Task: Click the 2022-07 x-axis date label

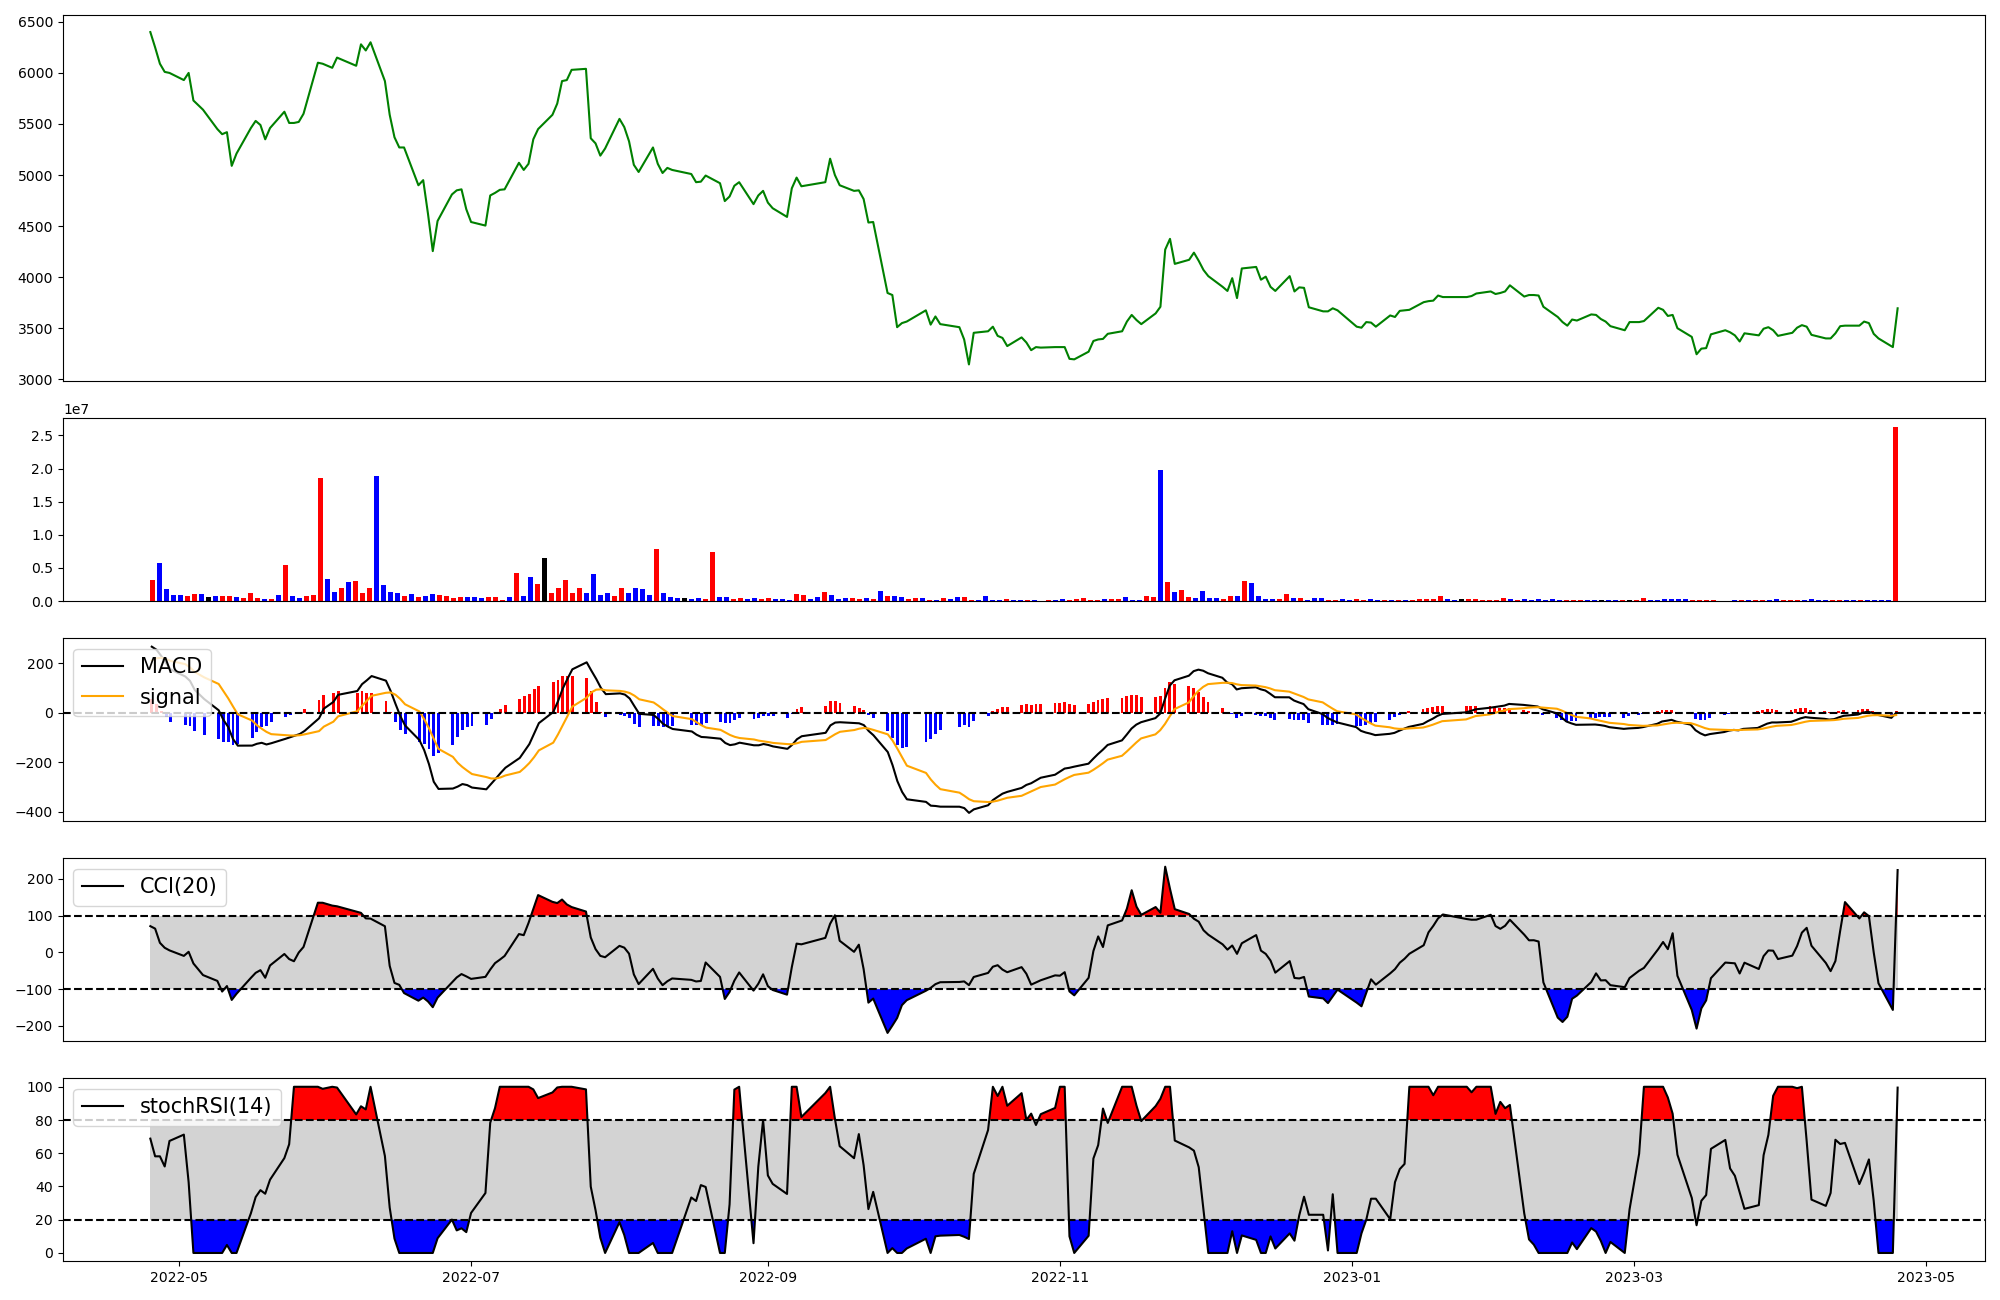Action: 470,1277
